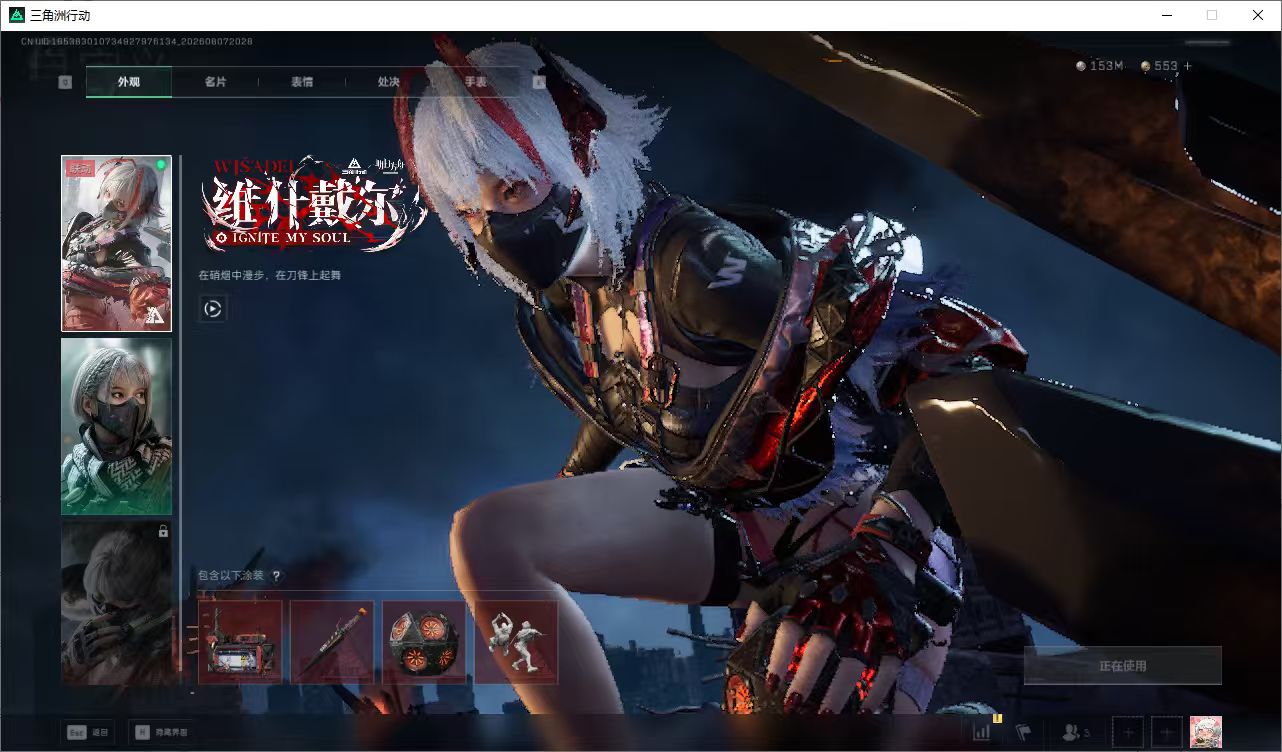The width and height of the screenshot is (1282, 752).
Task: Click the 正在使用 button
Action: (1122, 665)
